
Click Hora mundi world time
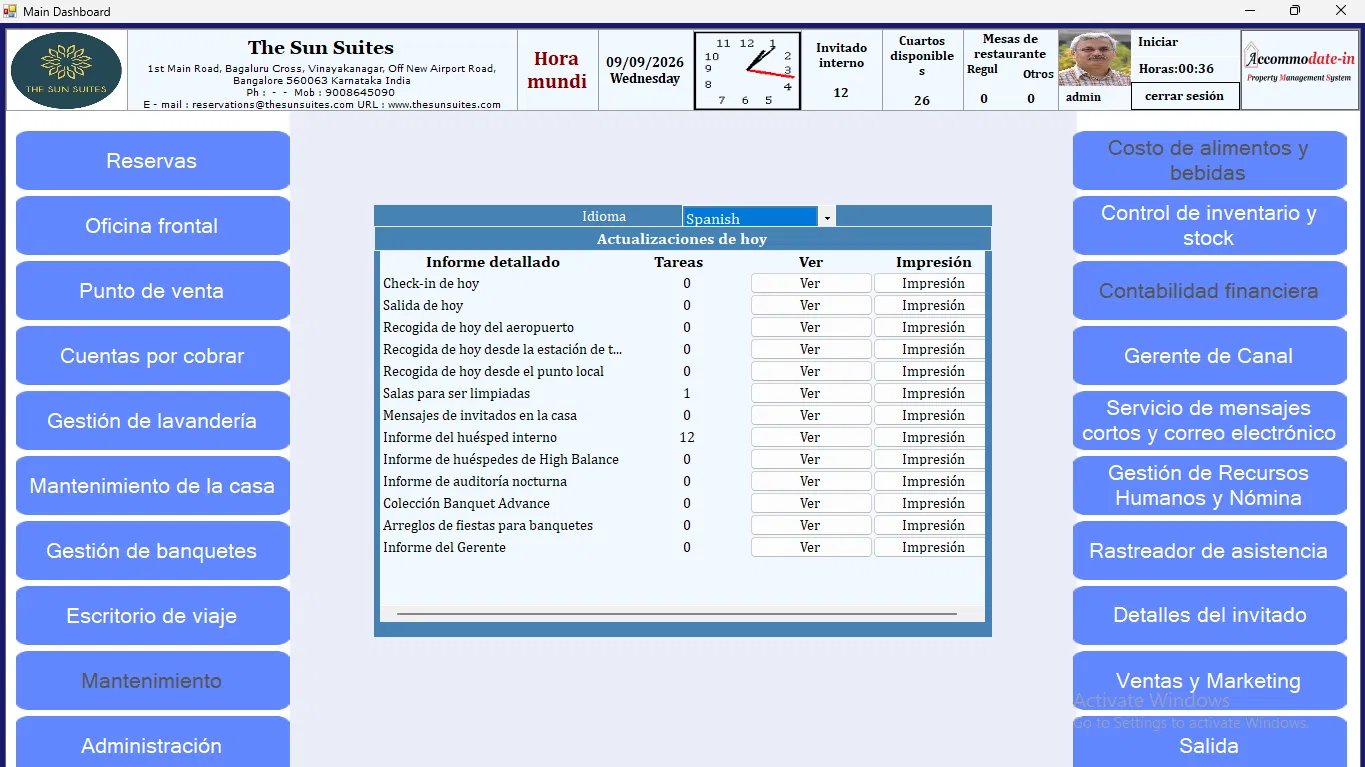click(x=557, y=70)
